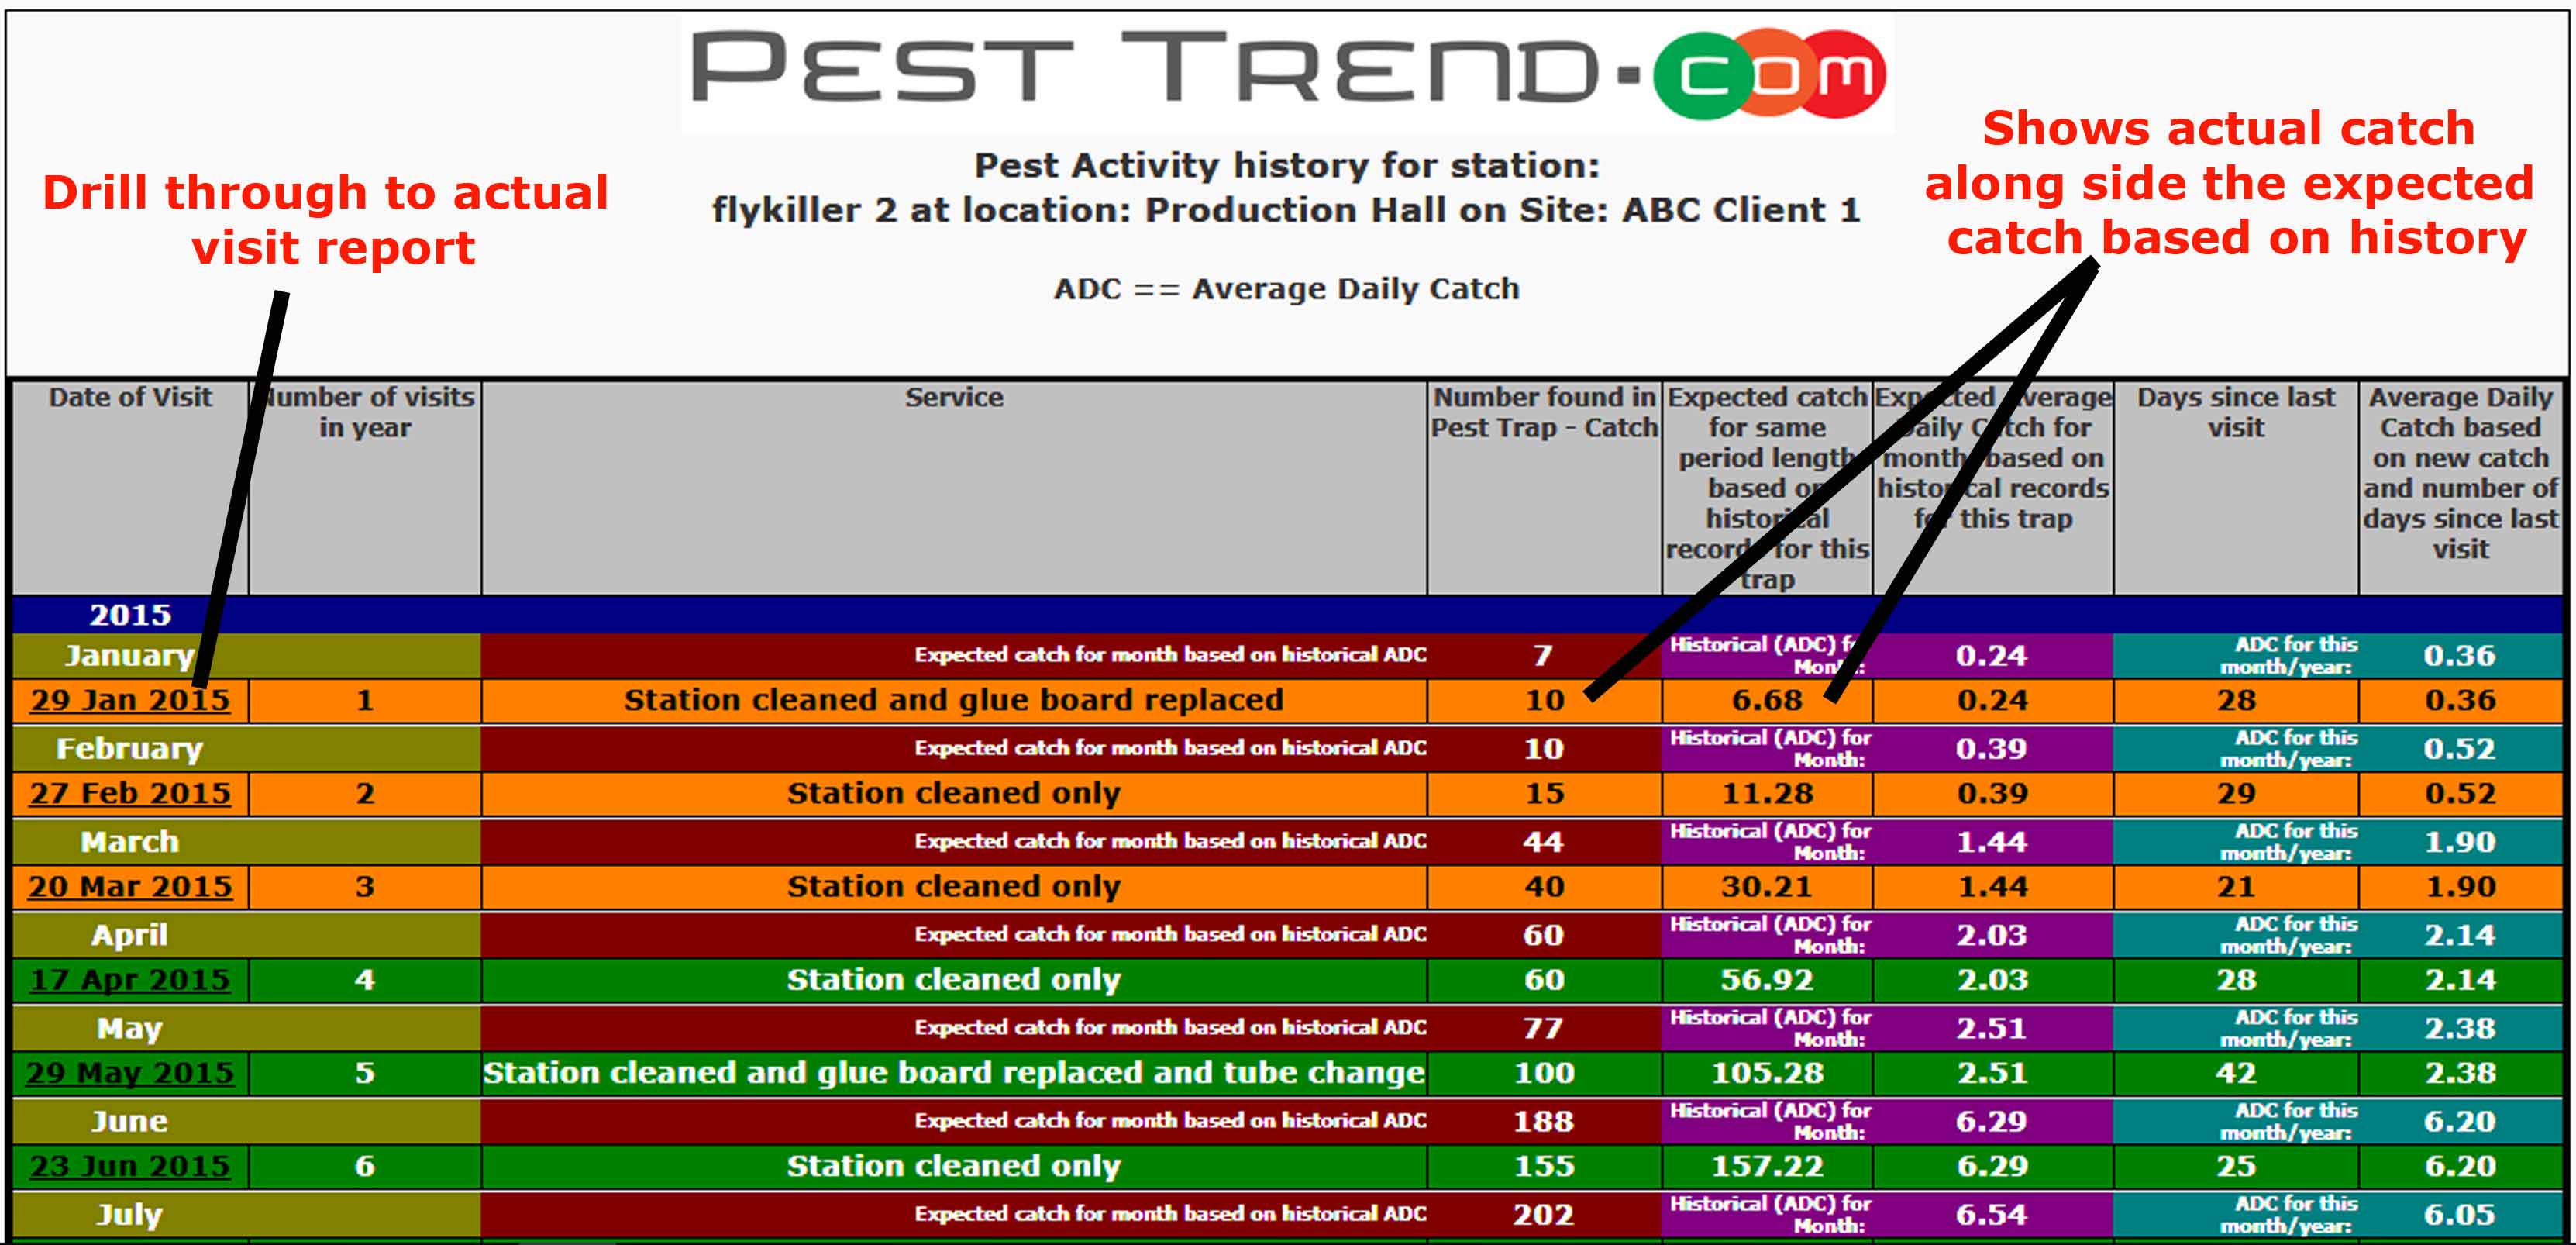Image resolution: width=2576 pixels, height=1245 pixels.
Task: Open the 29 May 2015 visit report link
Action: (130, 1072)
